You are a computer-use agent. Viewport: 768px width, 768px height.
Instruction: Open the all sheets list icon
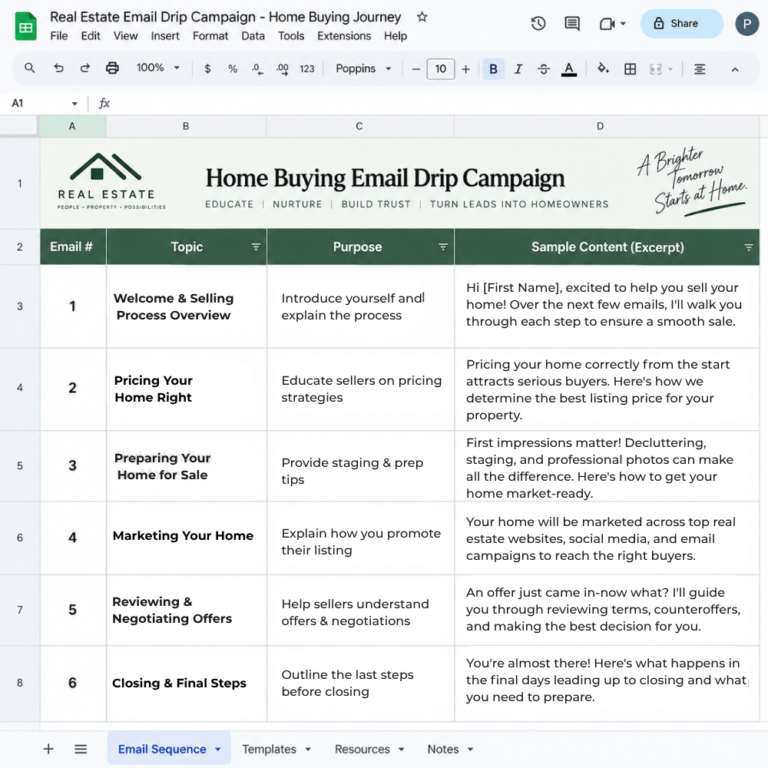(x=81, y=749)
